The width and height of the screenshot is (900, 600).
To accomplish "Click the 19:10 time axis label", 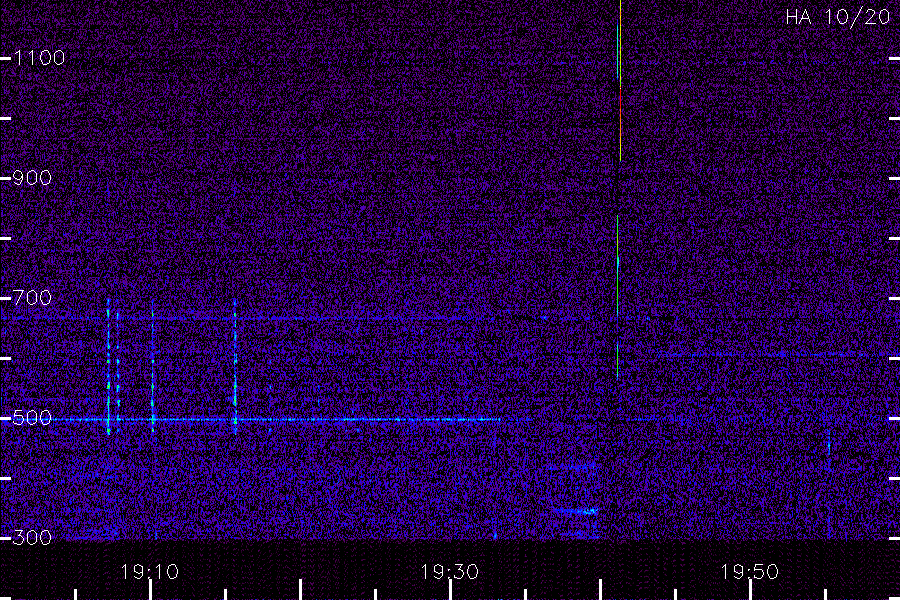I will point(149,571).
